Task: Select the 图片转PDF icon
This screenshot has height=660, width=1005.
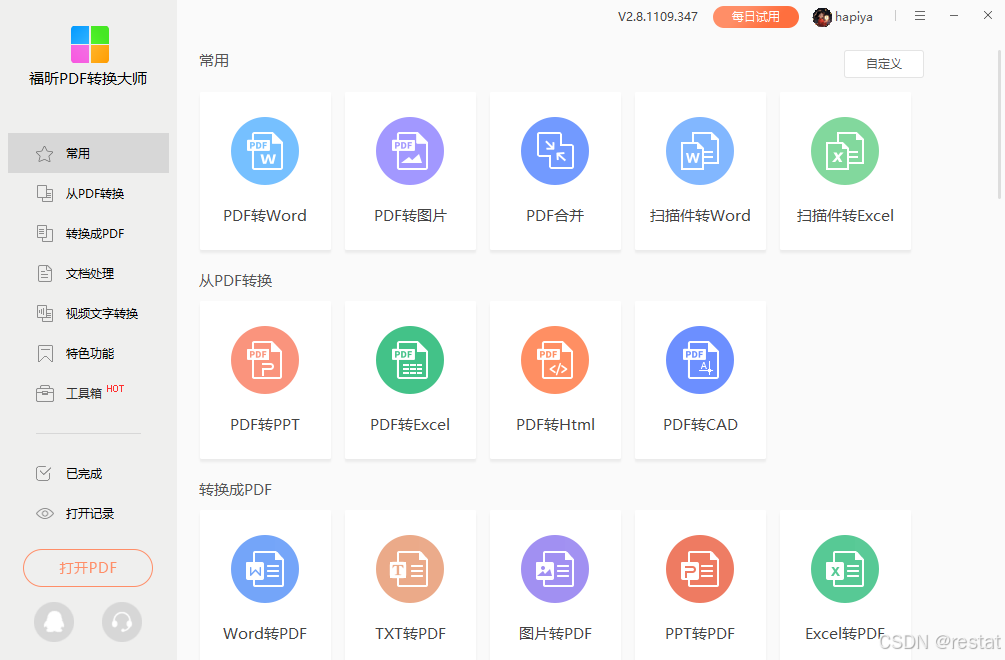Action: [x=555, y=569]
